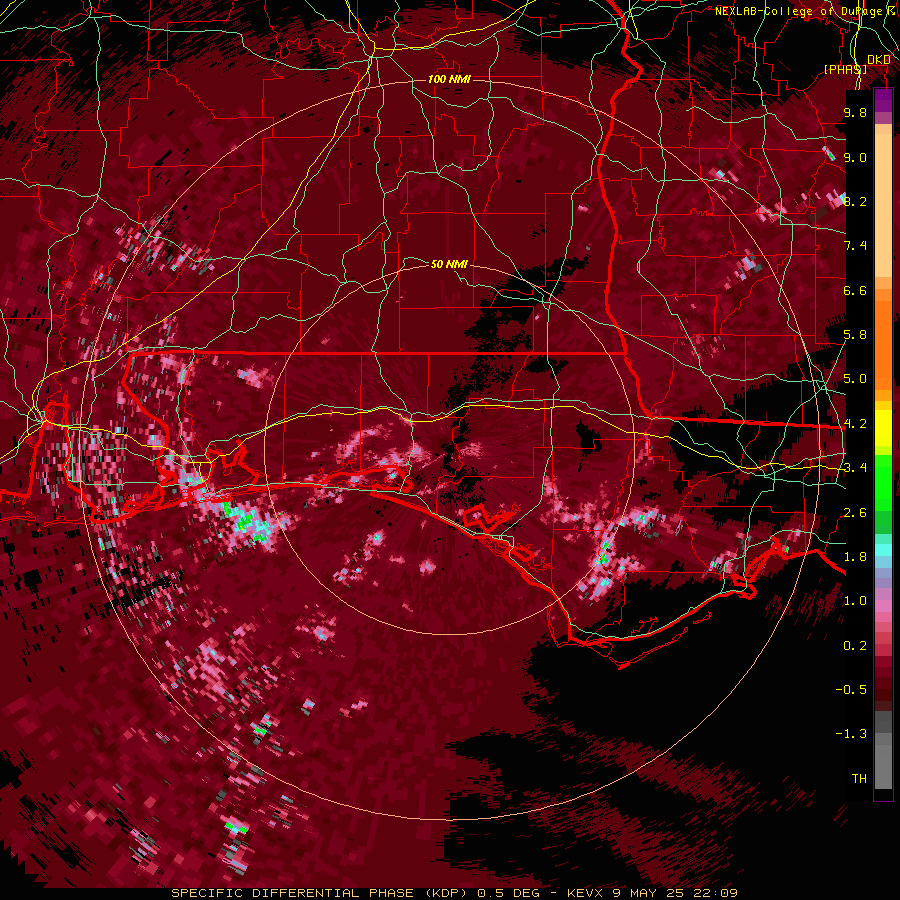Click the 7.4 value on the color scale
The image size is (900, 900).
(855, 246)
